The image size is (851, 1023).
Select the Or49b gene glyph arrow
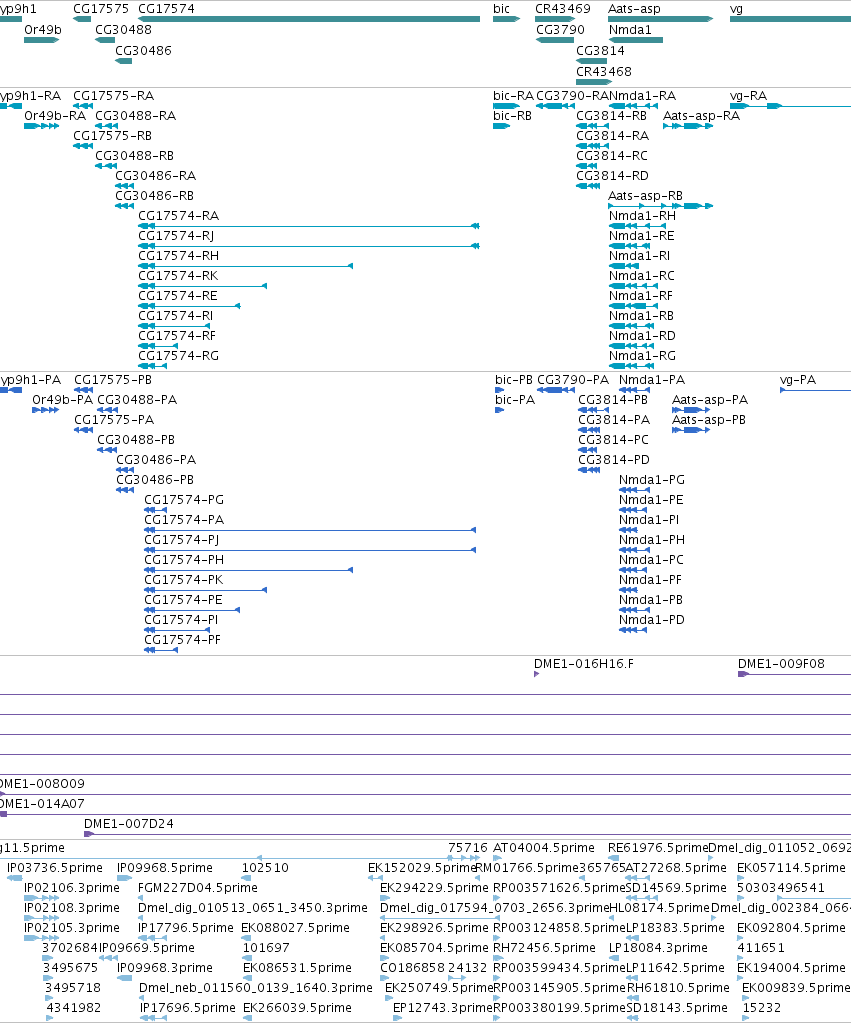[x=42, y=40]
